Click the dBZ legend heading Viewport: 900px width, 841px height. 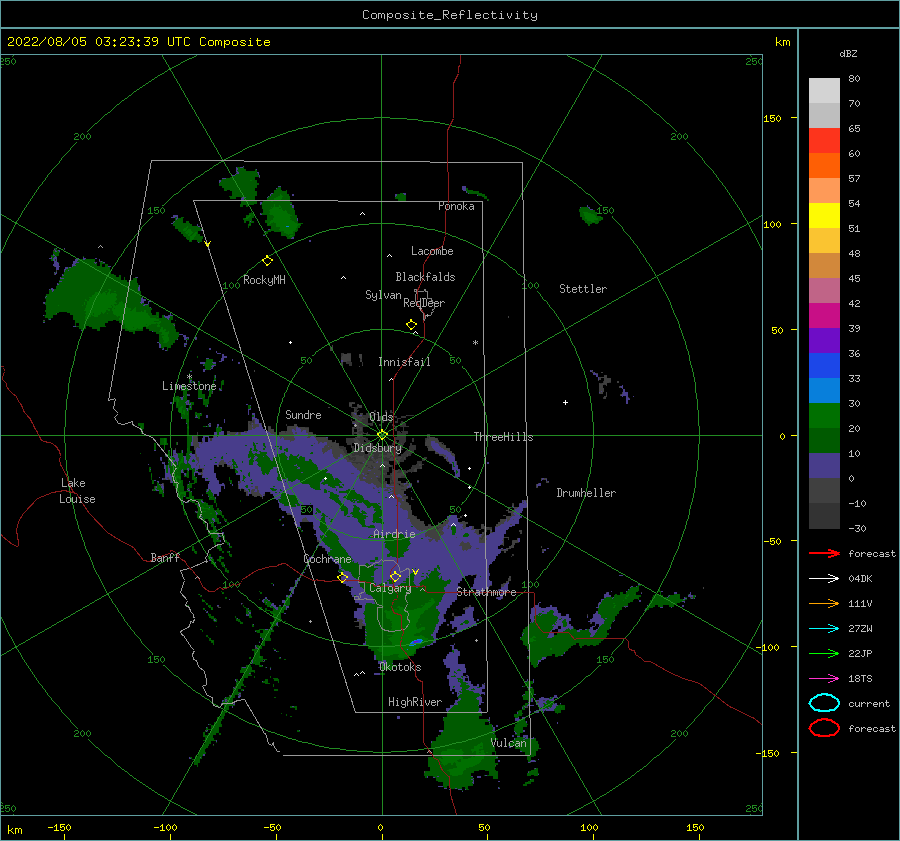point(848,53)
